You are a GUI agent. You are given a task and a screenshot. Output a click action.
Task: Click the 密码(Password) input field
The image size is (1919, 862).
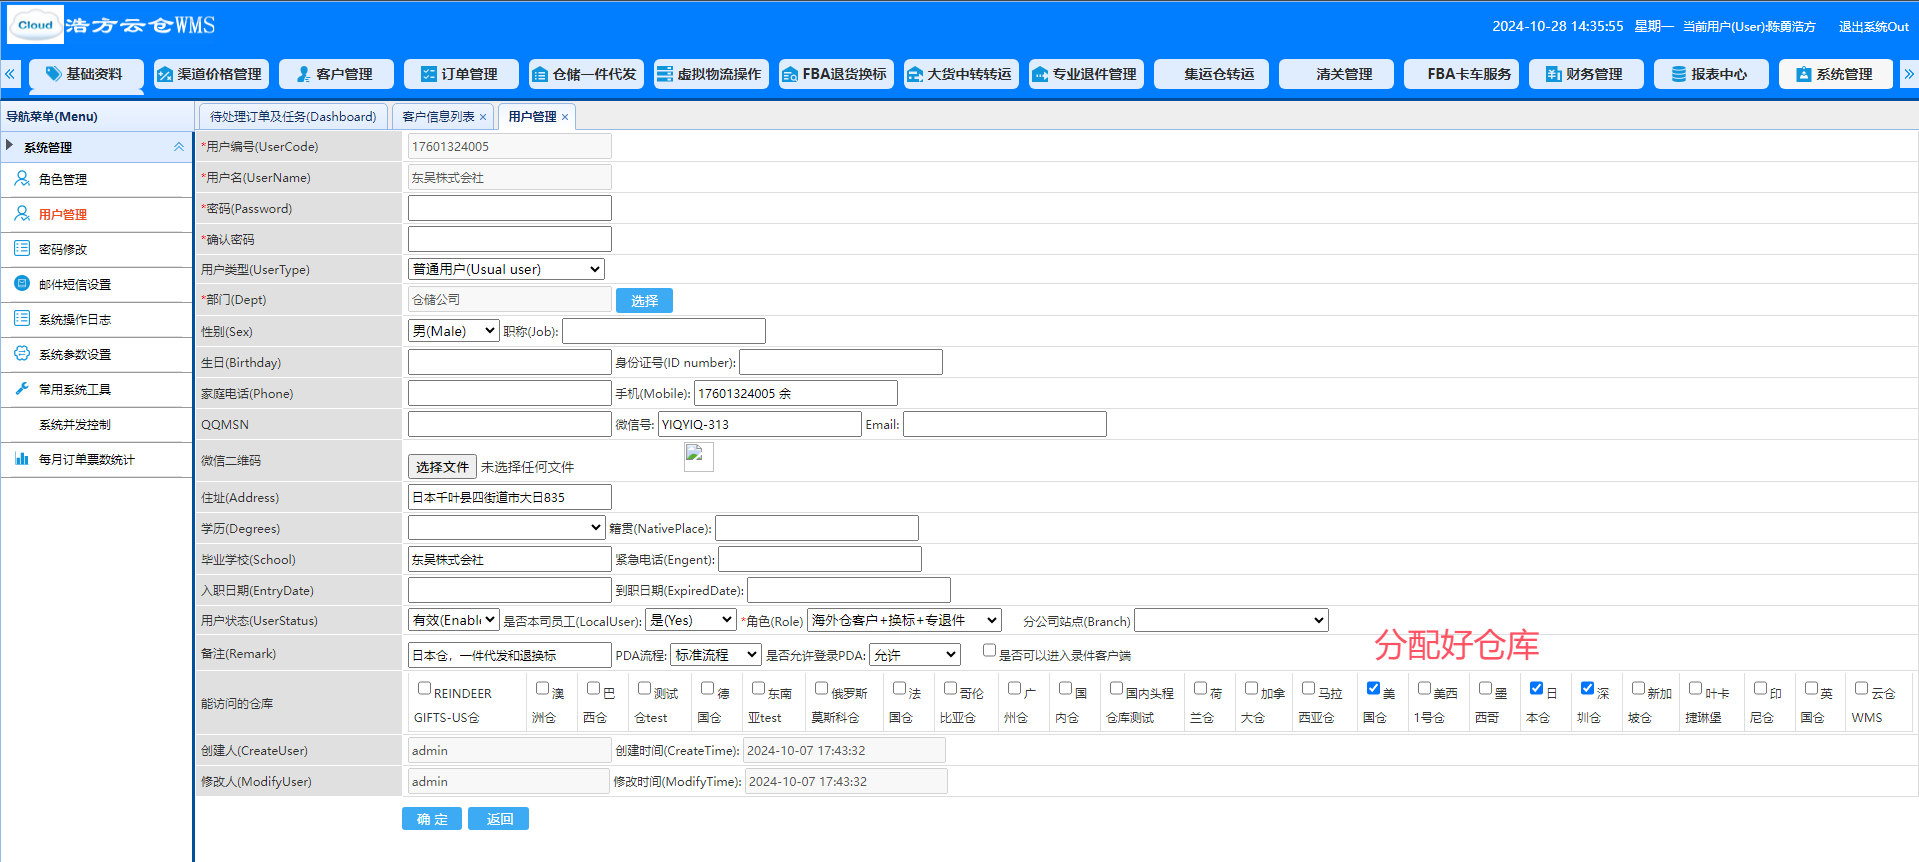pyautogui.click(x=509, y=208)
